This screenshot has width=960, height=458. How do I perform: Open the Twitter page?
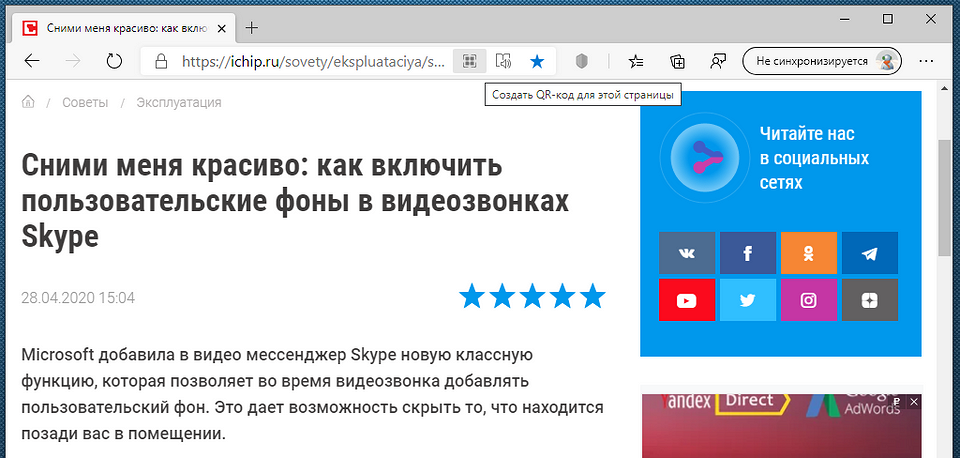748,300
